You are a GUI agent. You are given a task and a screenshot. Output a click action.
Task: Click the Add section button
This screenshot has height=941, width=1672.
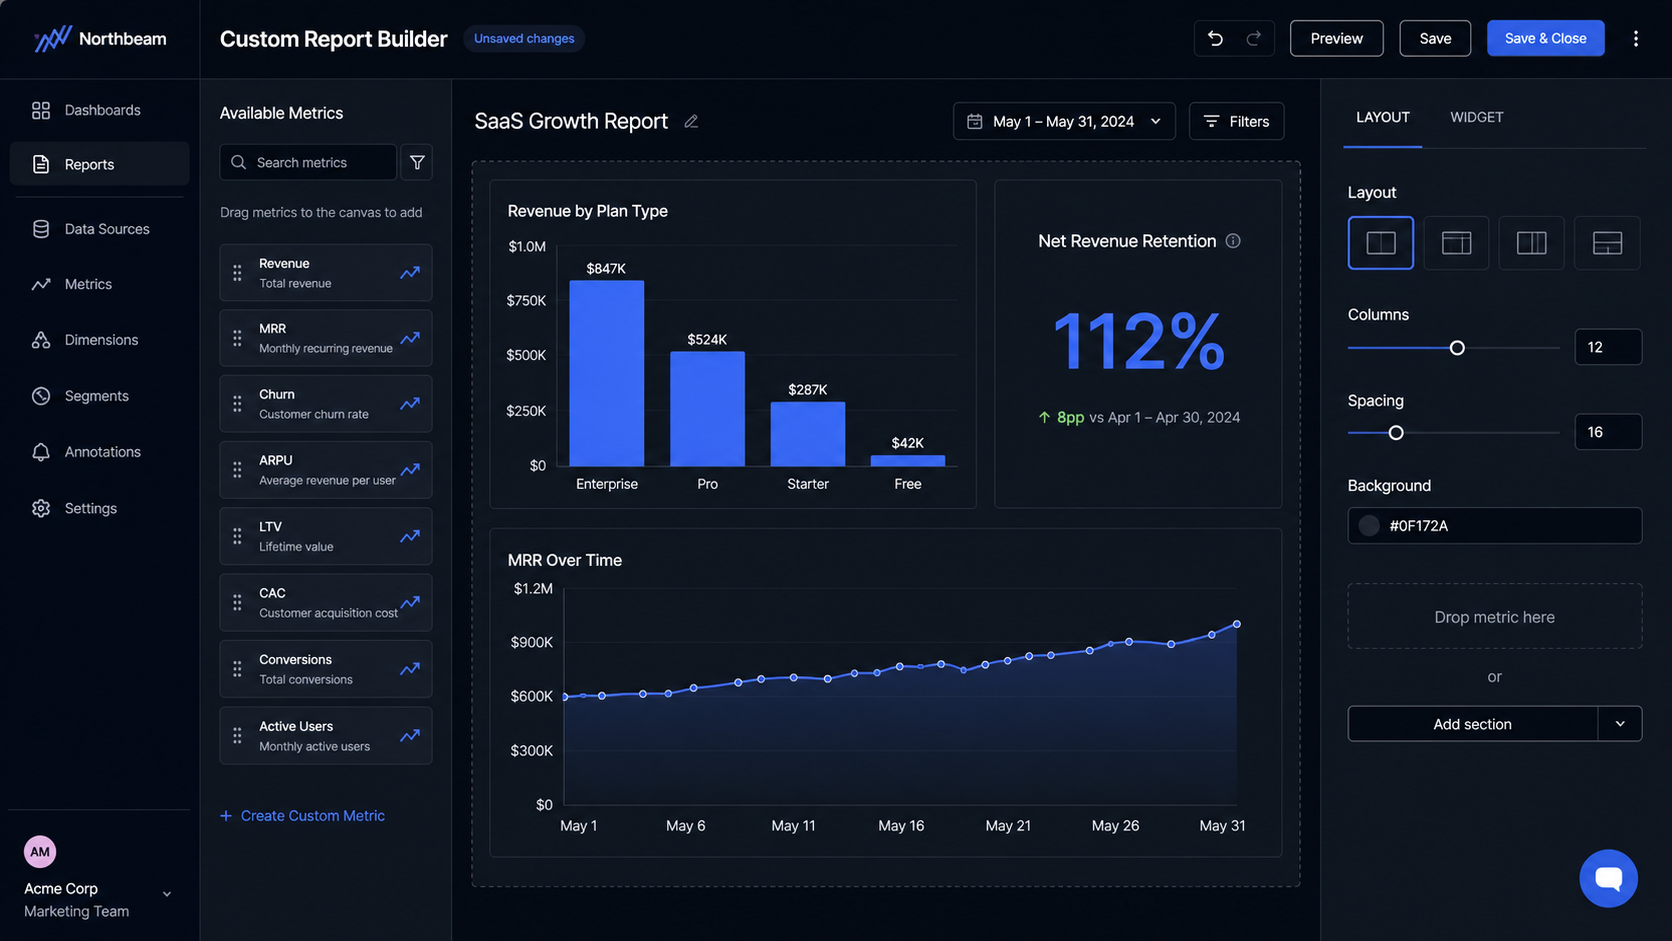(1473, 724)
